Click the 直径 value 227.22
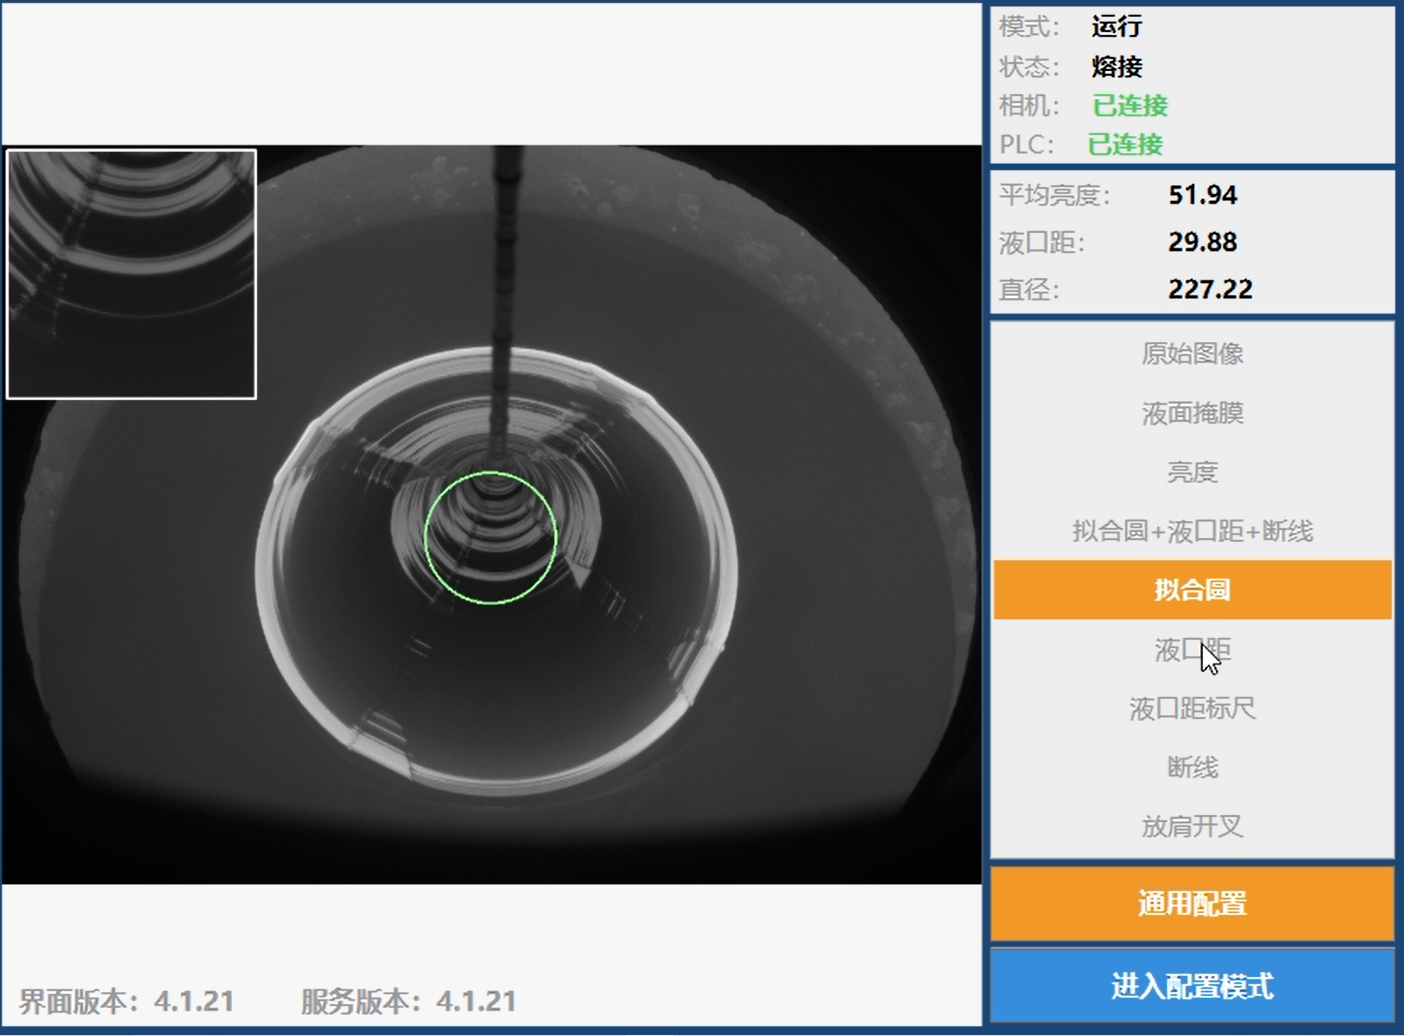The image size is (1404, 1036). [1210, 290]
